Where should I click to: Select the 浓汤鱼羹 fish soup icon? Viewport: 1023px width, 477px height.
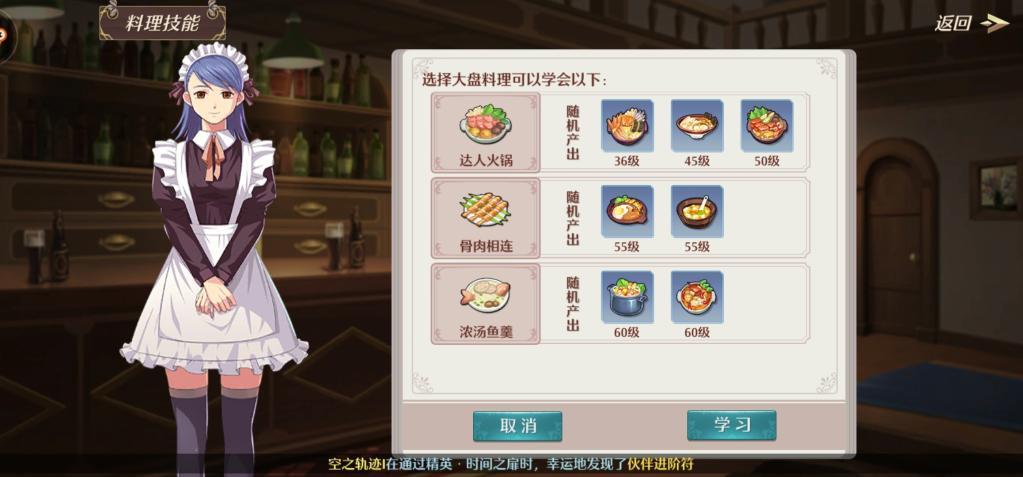pyautogui.click(x=485, y=303)
